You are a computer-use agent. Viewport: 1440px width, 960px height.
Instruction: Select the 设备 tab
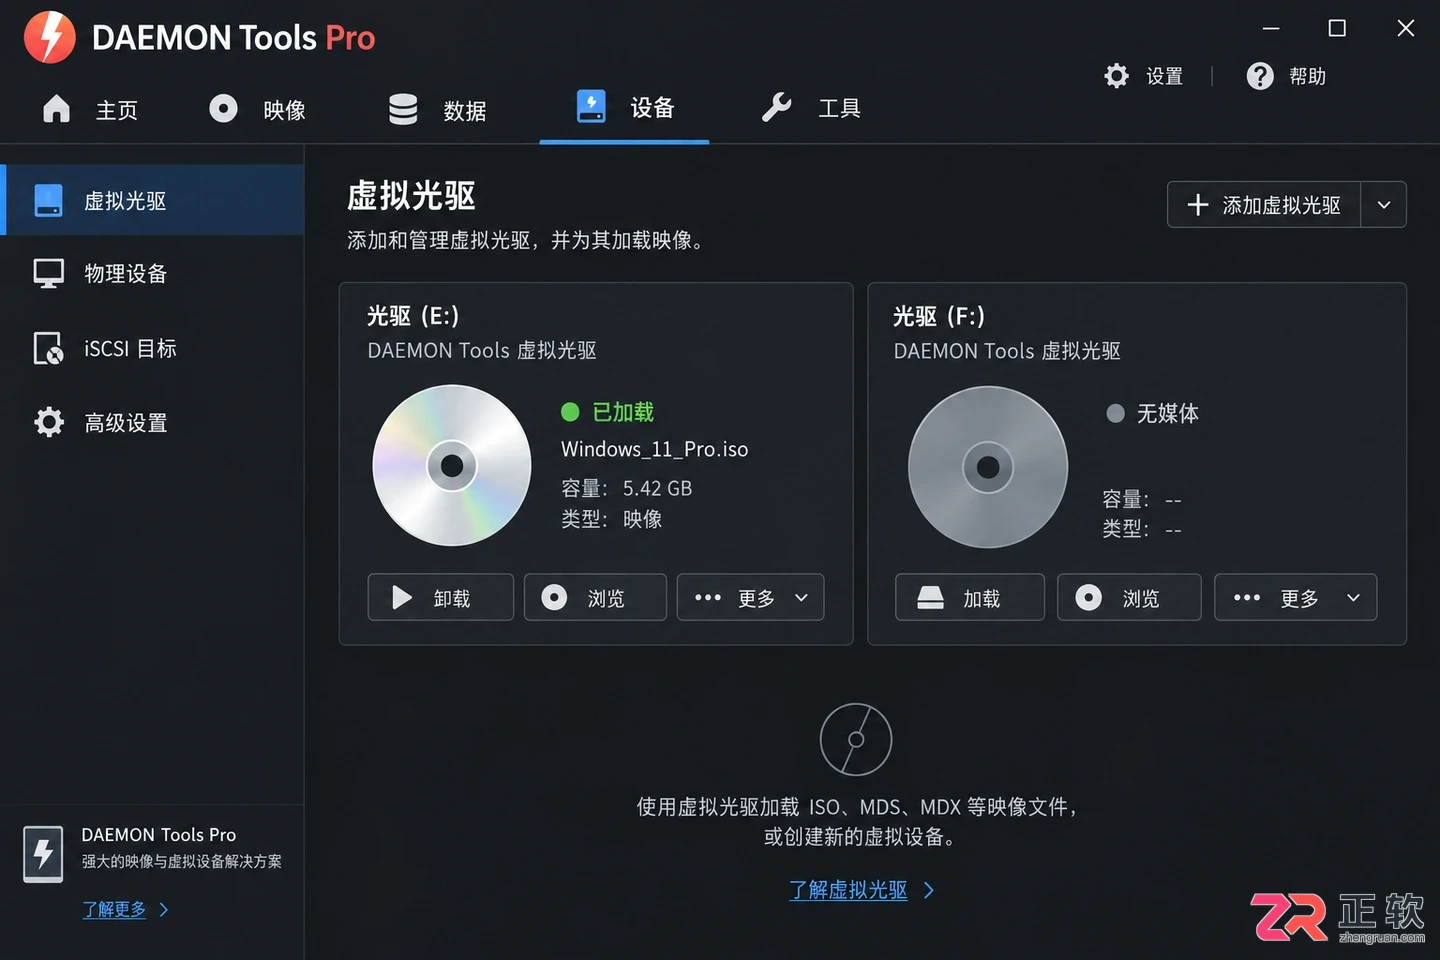tap(625, 108)
